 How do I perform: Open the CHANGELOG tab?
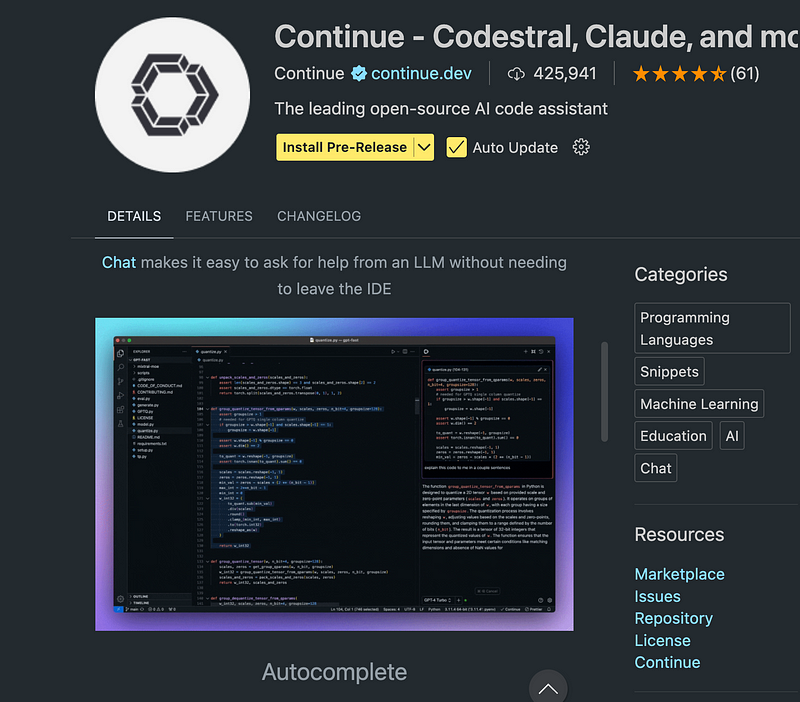point(319,216)
